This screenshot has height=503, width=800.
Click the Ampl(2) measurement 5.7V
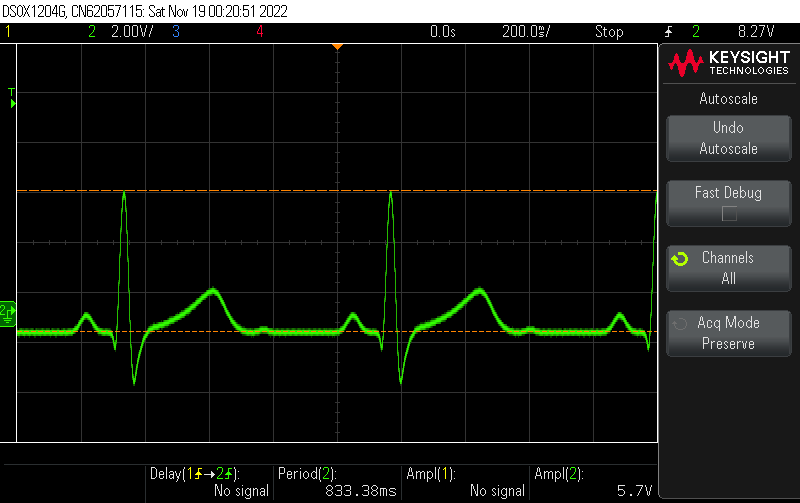[592, 482]
